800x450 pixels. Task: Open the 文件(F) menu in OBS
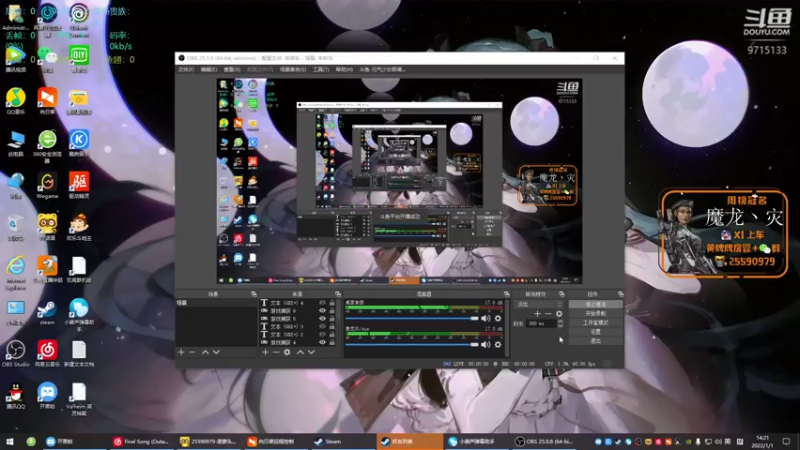coord(186,69)
